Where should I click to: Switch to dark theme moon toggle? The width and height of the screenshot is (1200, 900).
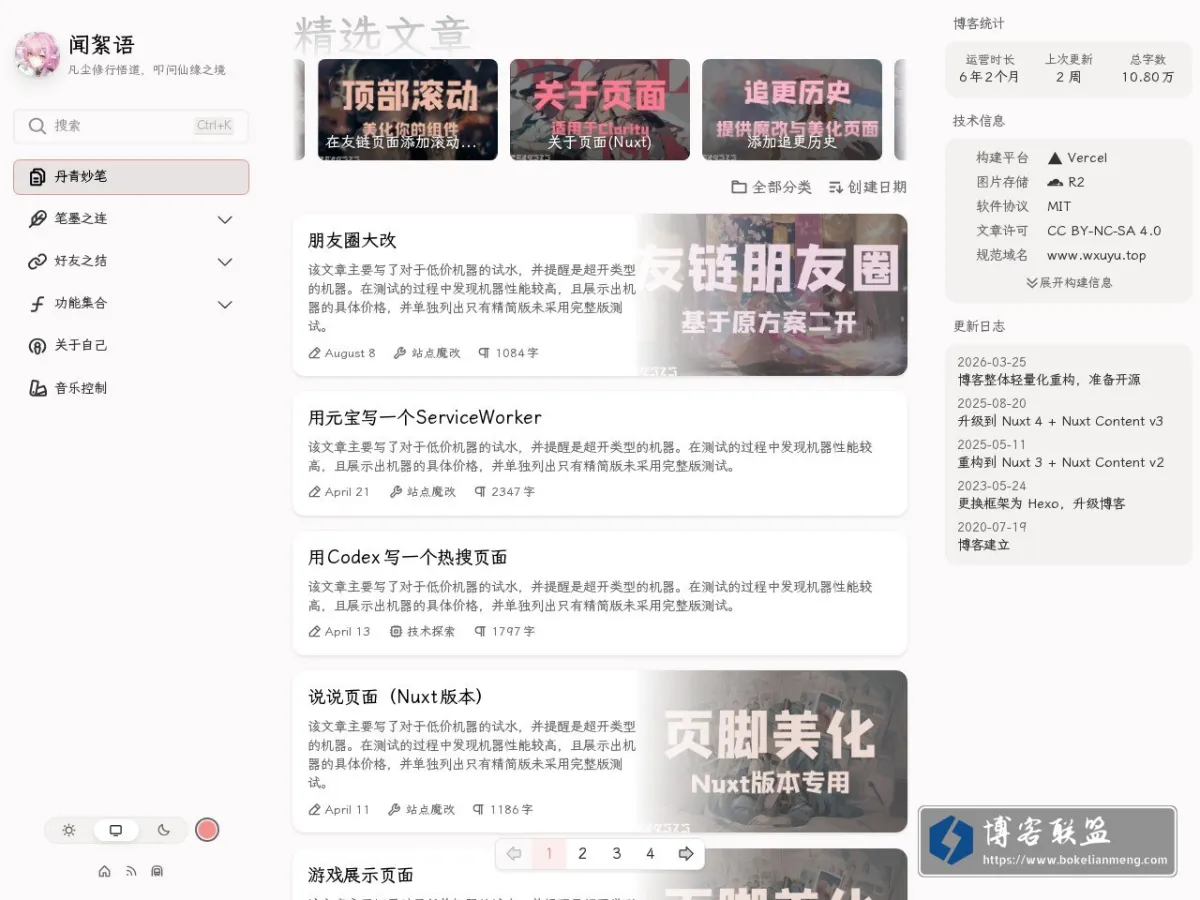tap(164, 830)
